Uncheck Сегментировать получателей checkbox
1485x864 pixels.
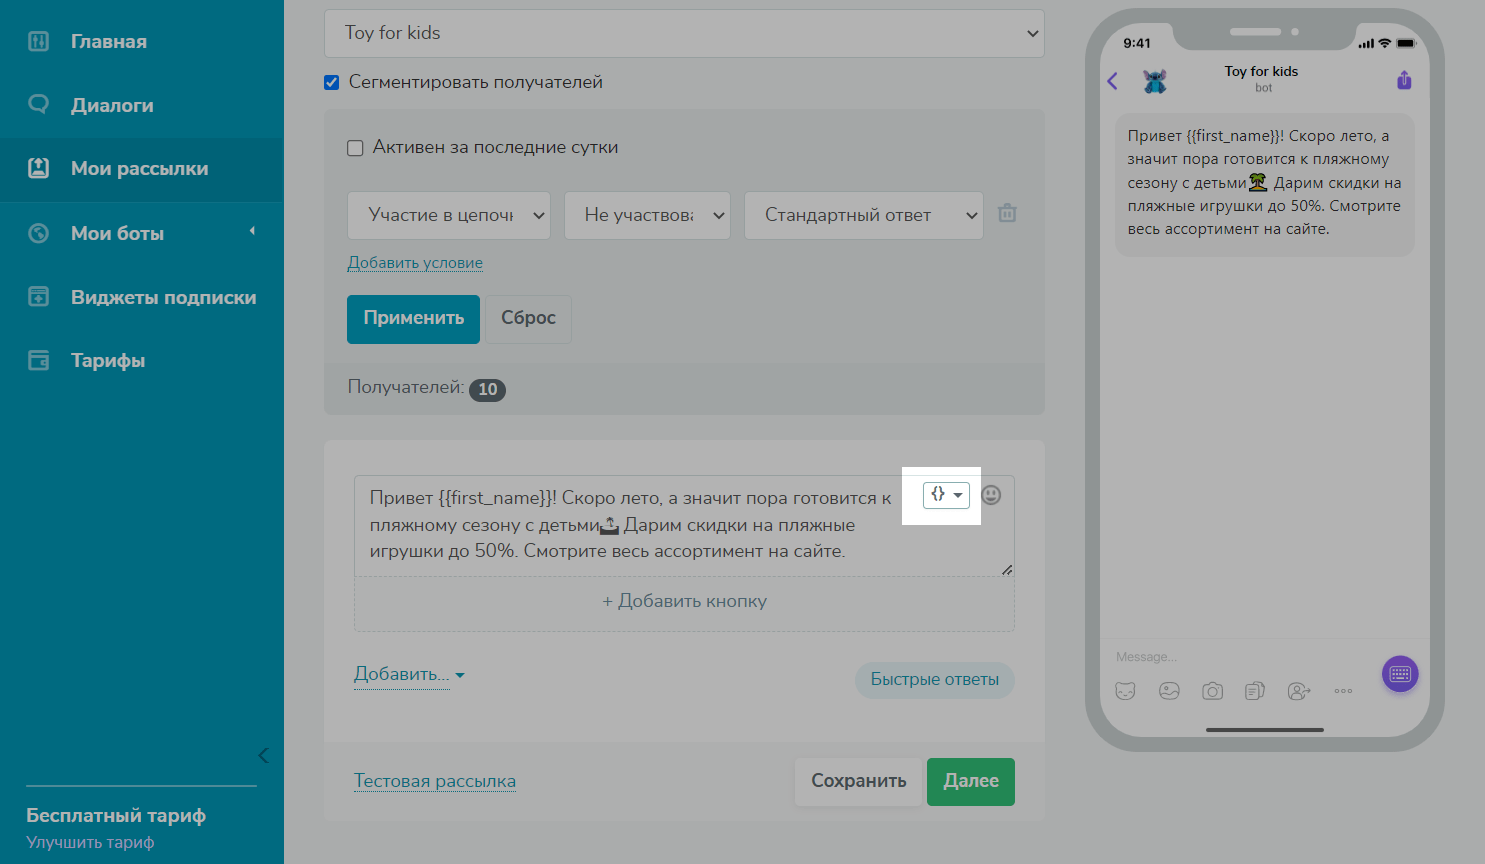coord(332,83)
